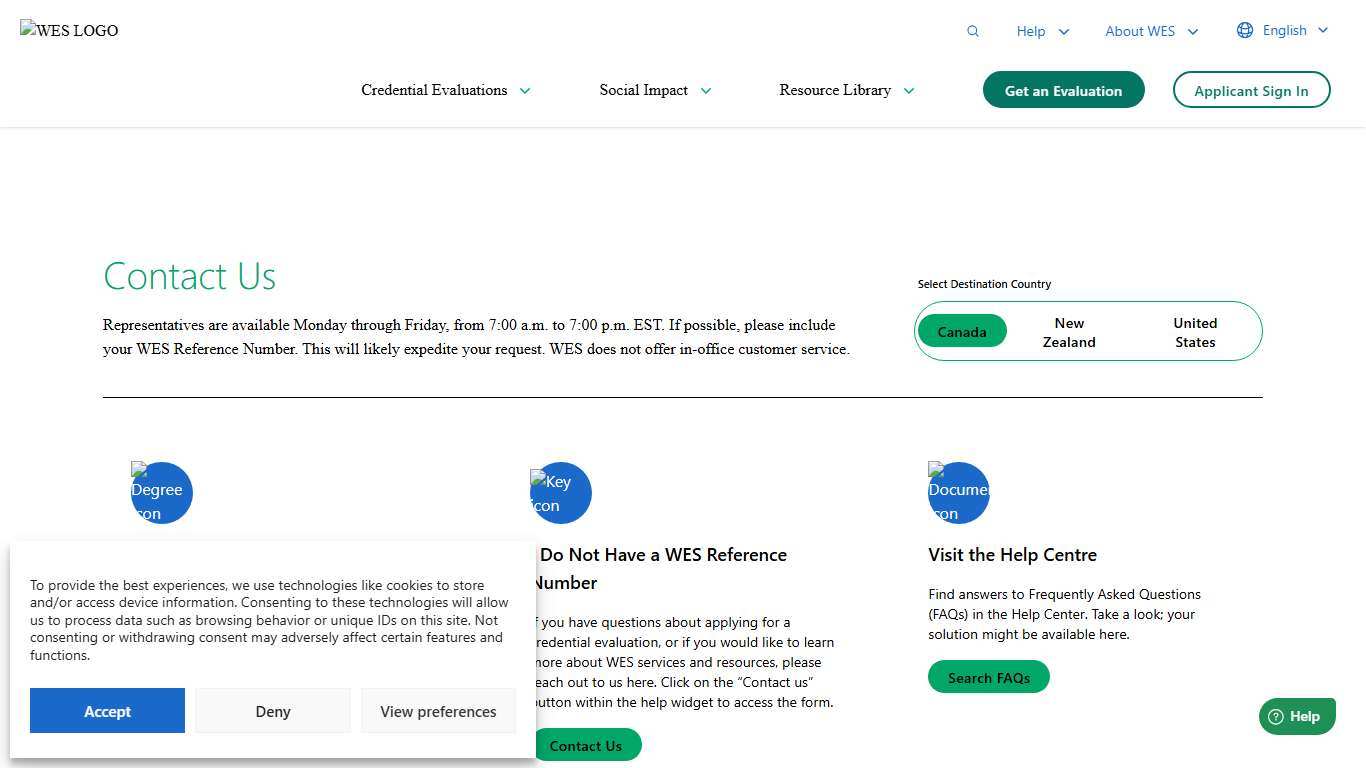Click the Degree icon circle
The width and height of the screenshot is (1366, 768).
click(161, 492)
